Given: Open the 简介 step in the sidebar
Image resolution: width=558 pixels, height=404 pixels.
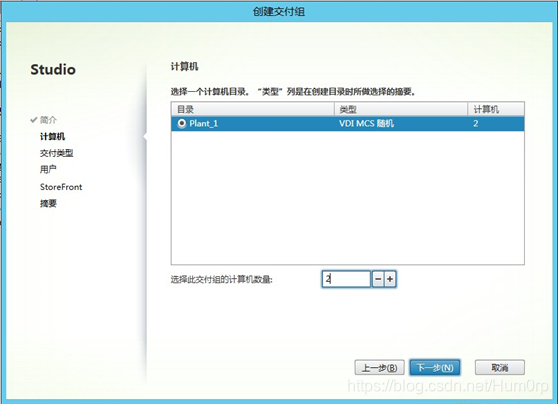Looking at the screenshot, I should click(x=48, y=120).
